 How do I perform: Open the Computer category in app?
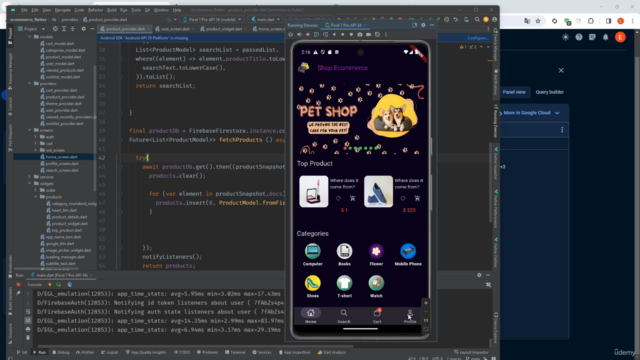pyautogui.click(x=313, y=254)
